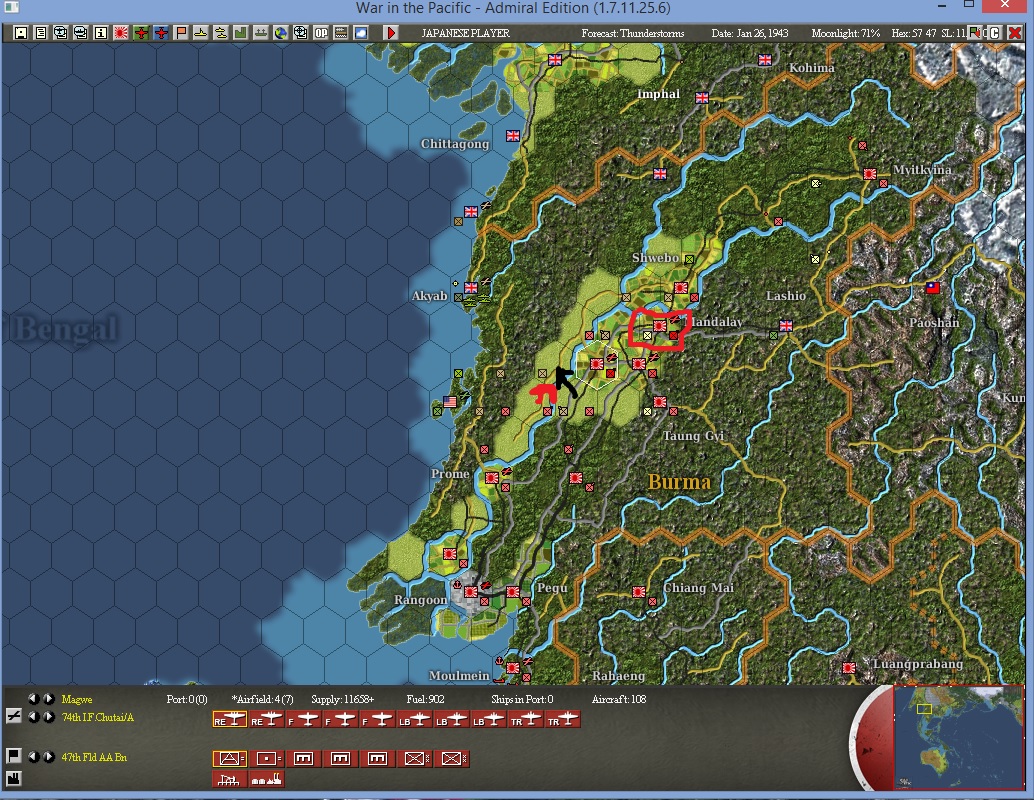
Task: Click the 'Moonlight: 71%' text
Action: pyautogui.click(x=845, y=33)
